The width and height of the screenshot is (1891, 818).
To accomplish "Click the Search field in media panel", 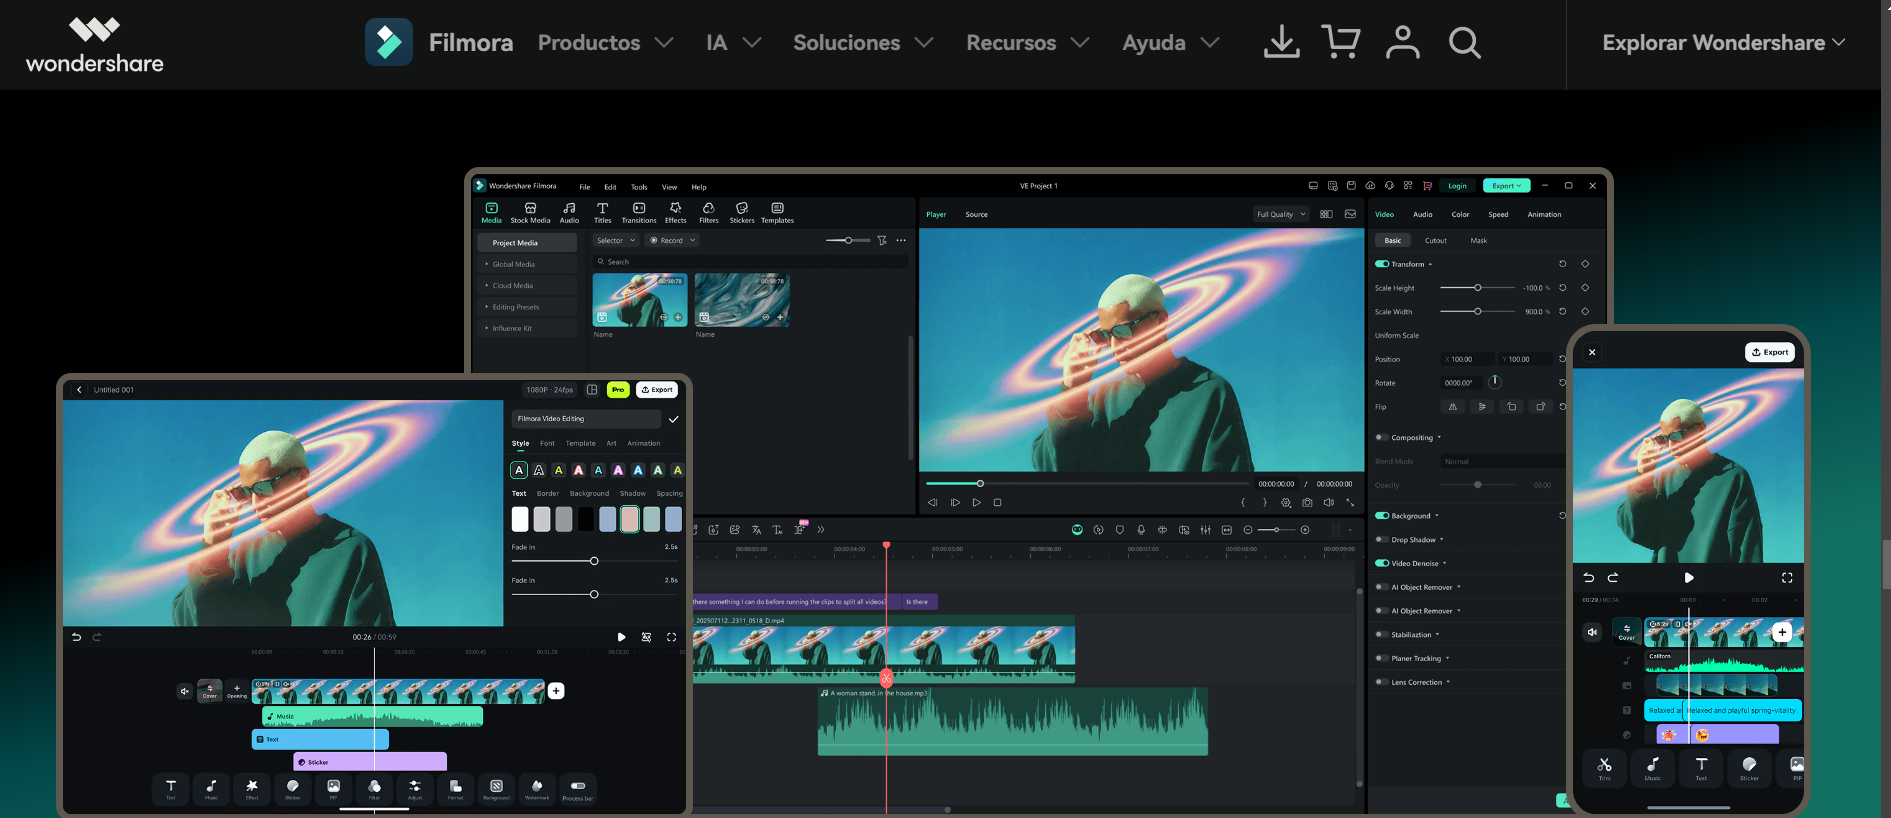I will [x=750, y=261].
